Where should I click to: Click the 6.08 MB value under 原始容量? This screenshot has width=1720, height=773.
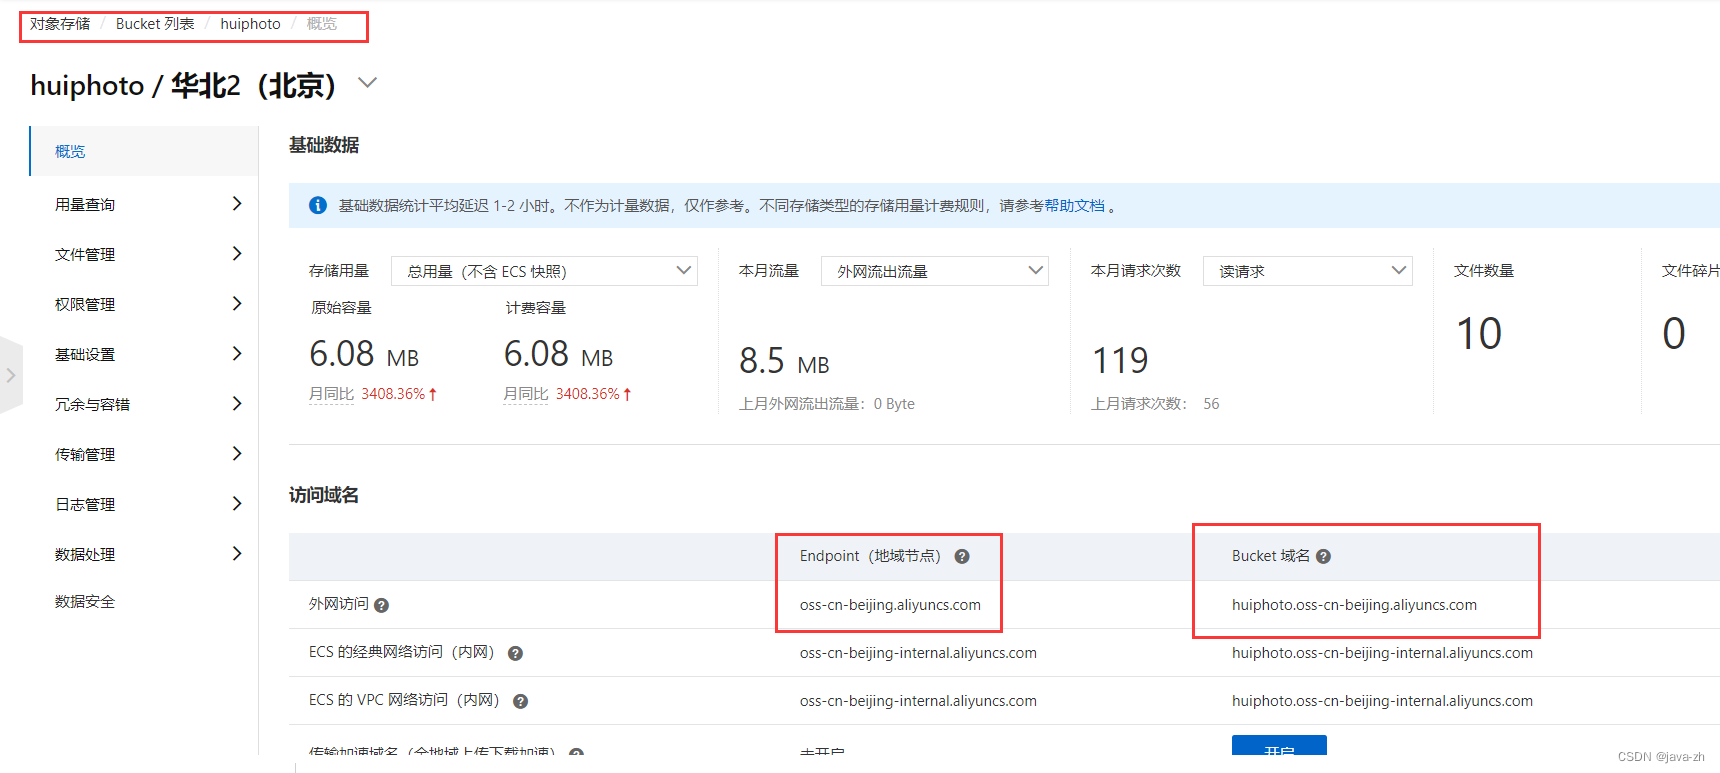(x=364, y=354)
